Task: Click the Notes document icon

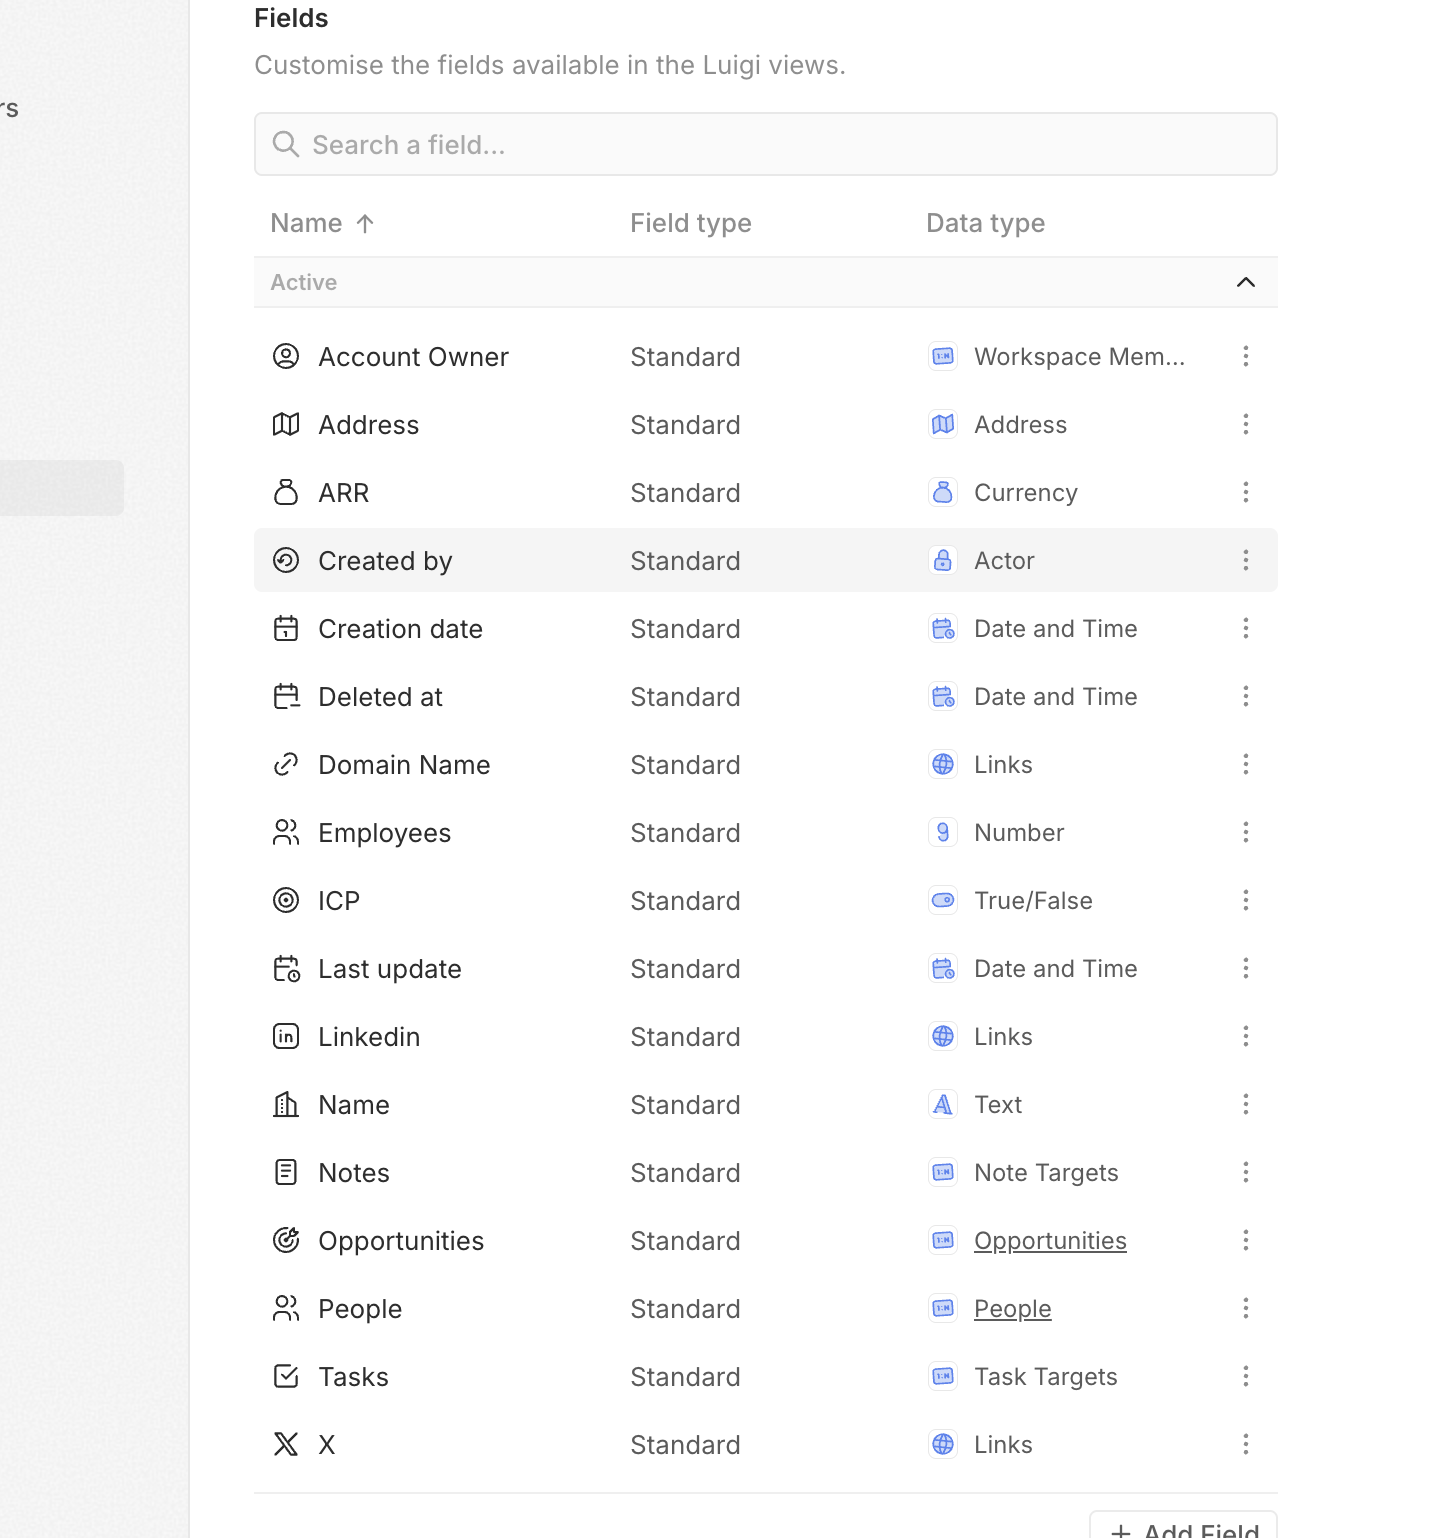Action: 286,1172
